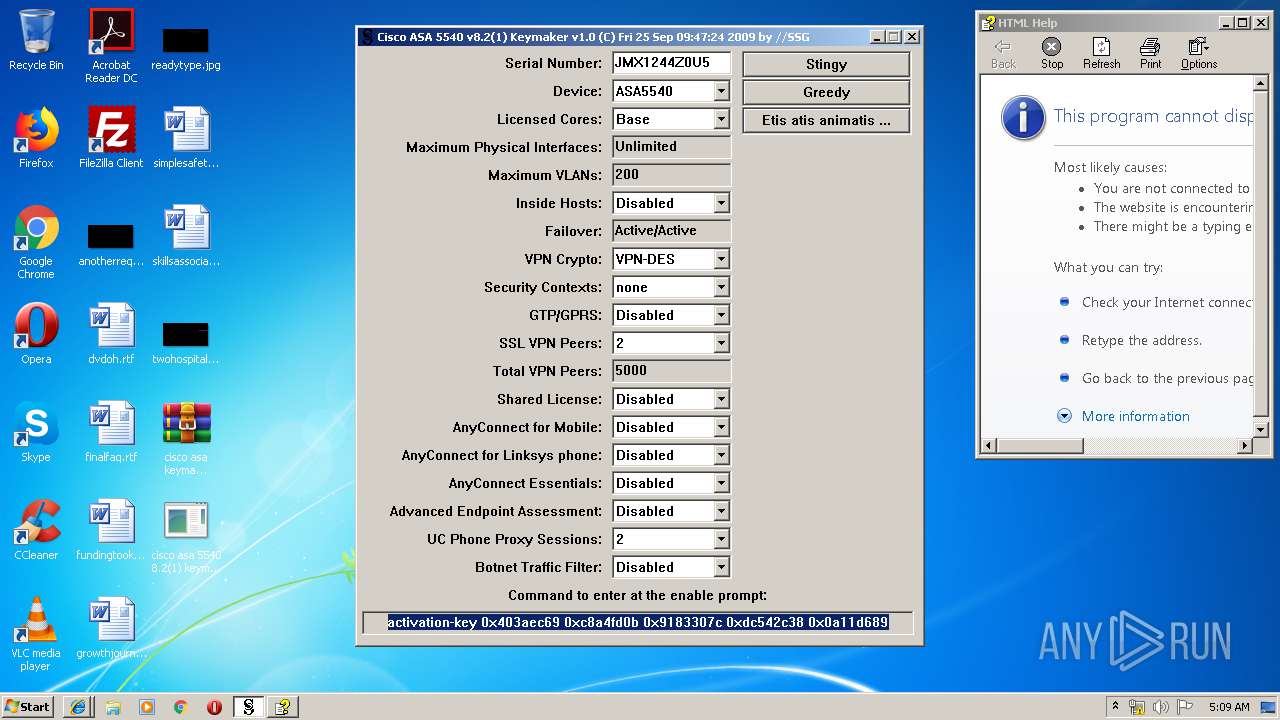
Task: Expand SSL VPN Peers dropdown
Action: coord(721,343)
